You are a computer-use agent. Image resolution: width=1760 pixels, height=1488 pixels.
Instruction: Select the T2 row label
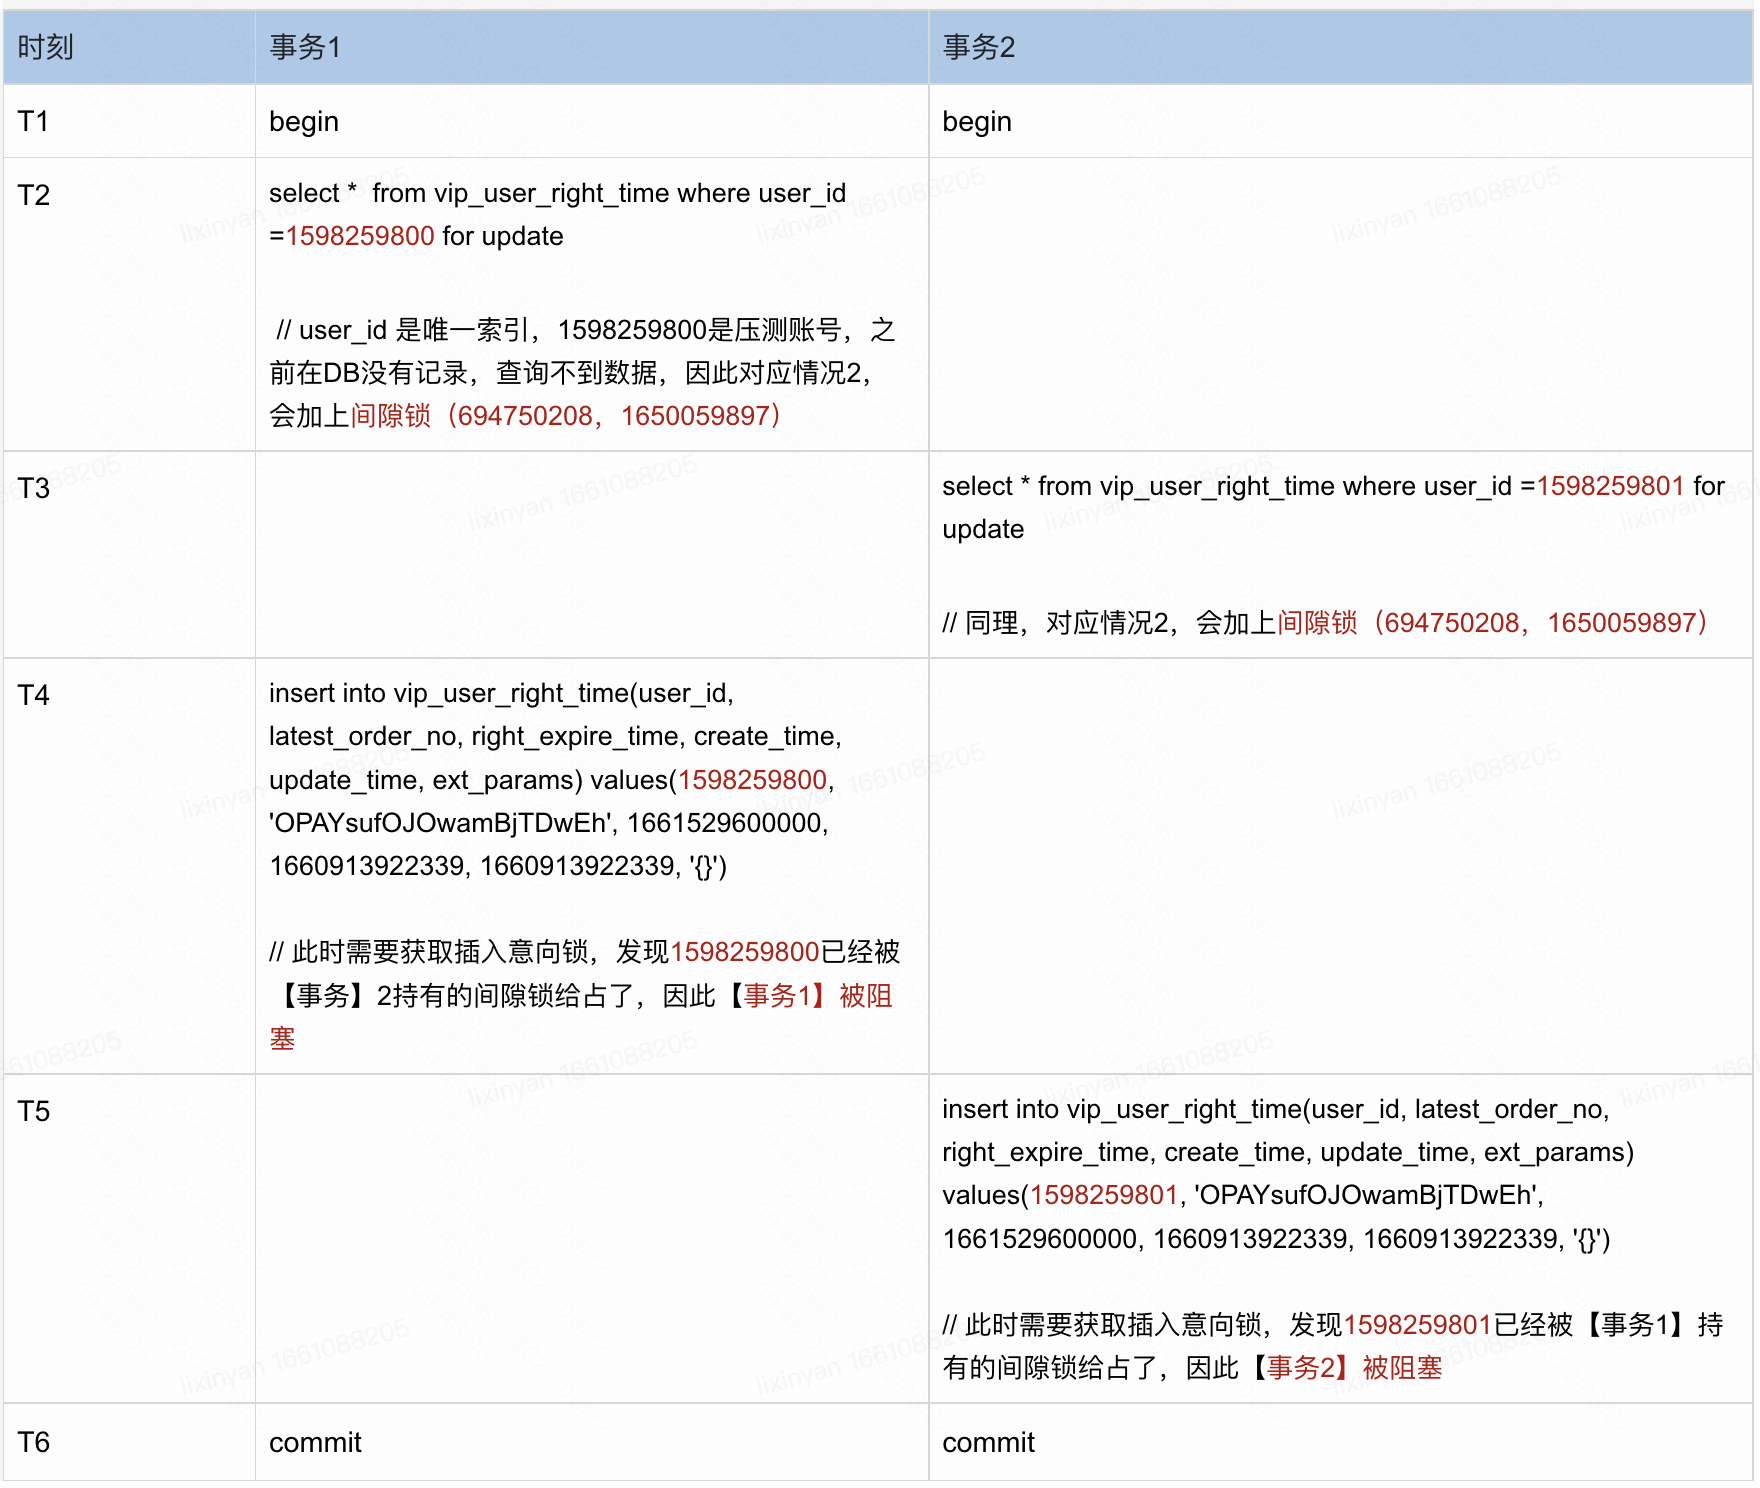click(33, 195)
